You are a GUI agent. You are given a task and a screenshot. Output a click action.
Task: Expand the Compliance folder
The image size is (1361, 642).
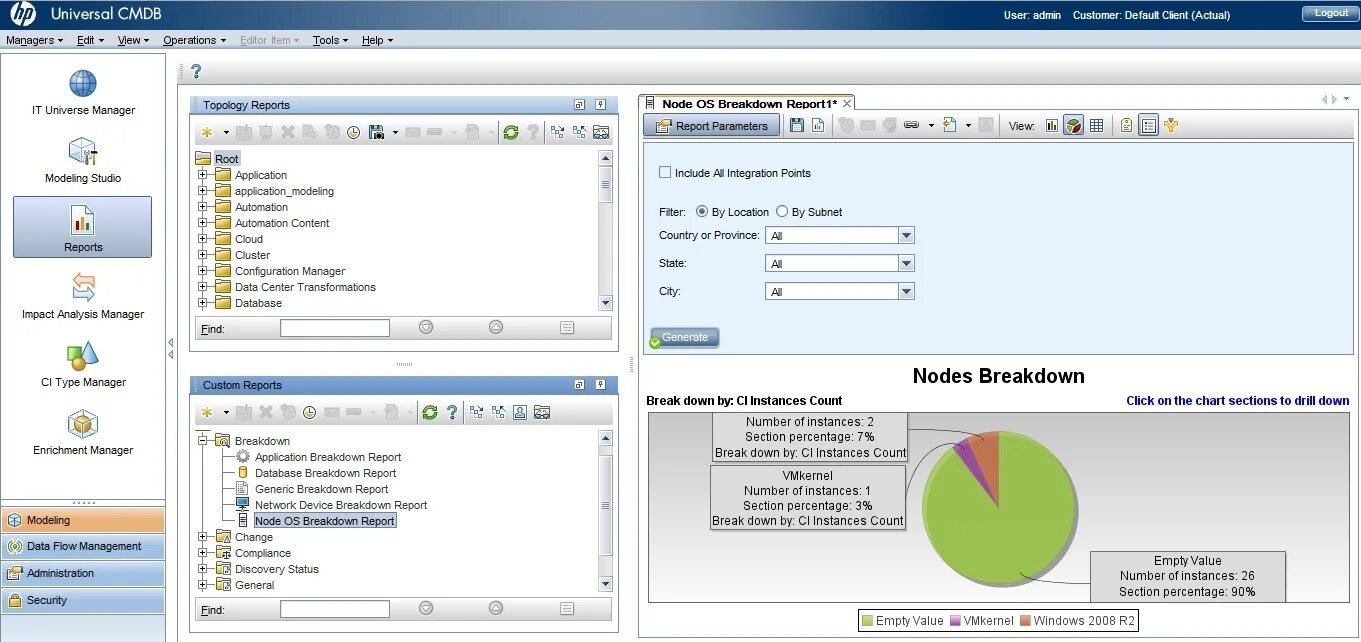202,553
